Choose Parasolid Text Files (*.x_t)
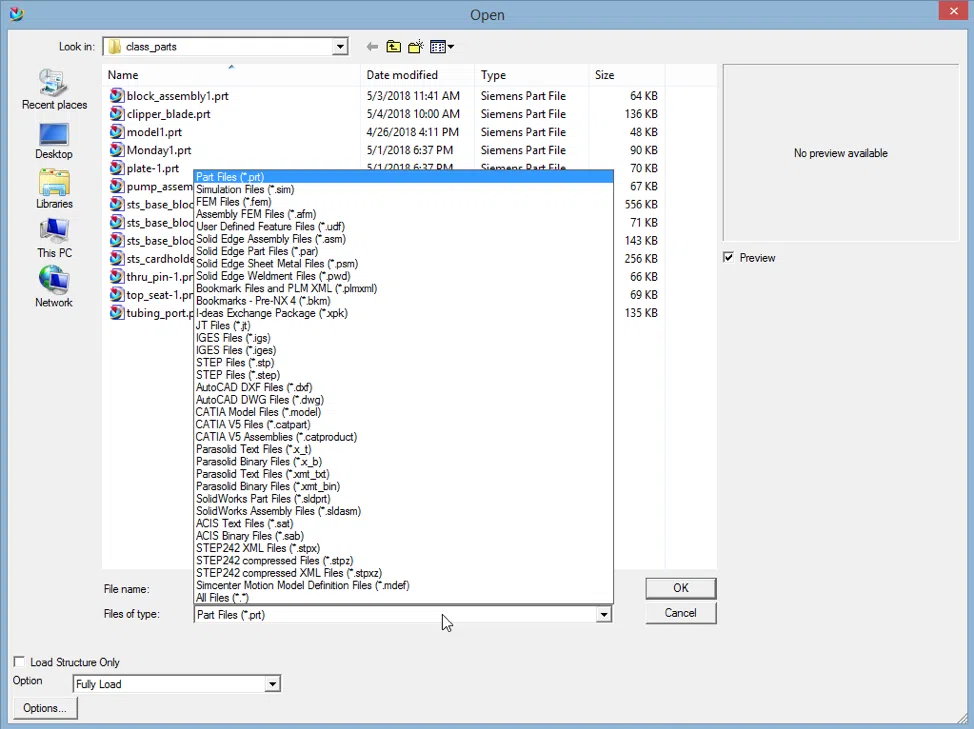The height and width of the screenshot is (729, 974). [x=404, y=449]
